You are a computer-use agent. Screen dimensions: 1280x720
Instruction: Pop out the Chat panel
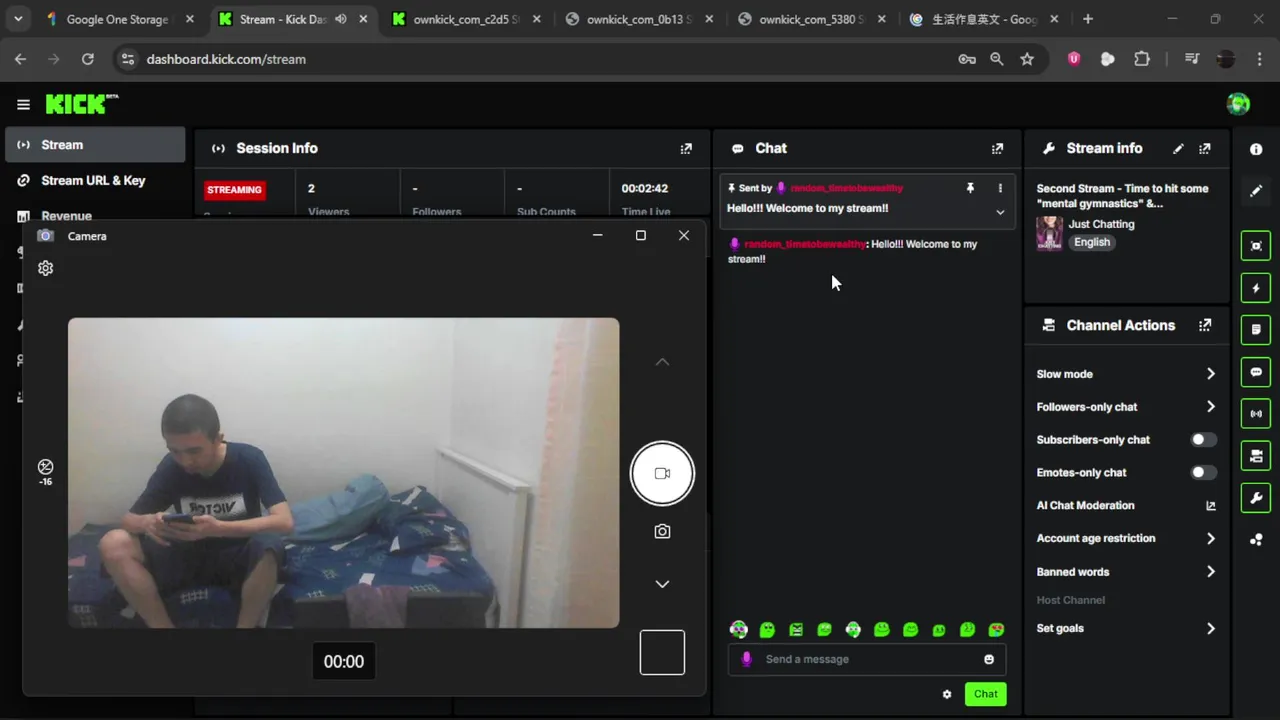(997, 148)
